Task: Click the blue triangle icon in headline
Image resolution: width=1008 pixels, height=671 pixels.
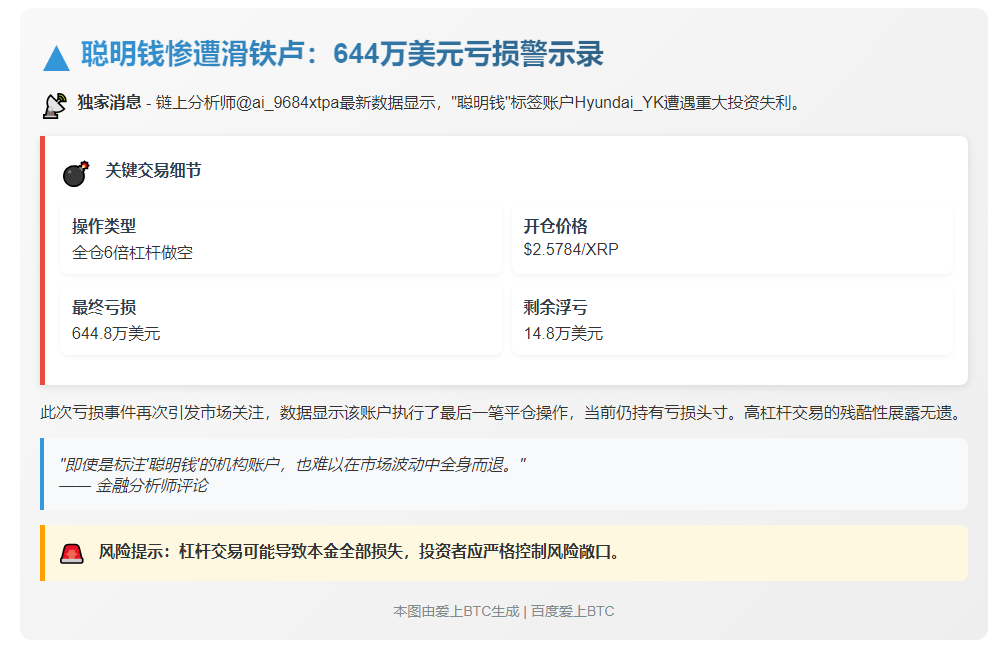Action: tap(56, 58)
